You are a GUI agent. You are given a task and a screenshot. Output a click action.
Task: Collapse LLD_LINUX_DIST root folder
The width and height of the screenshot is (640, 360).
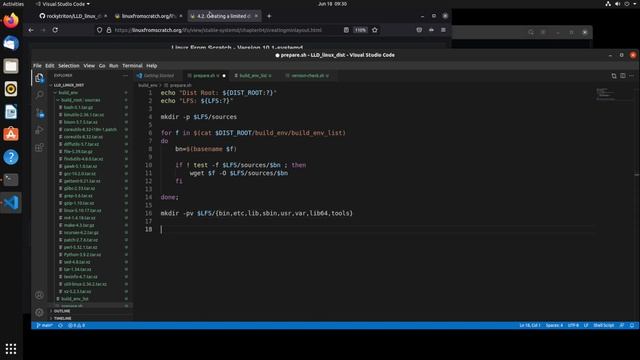click(x=69, y=85)
